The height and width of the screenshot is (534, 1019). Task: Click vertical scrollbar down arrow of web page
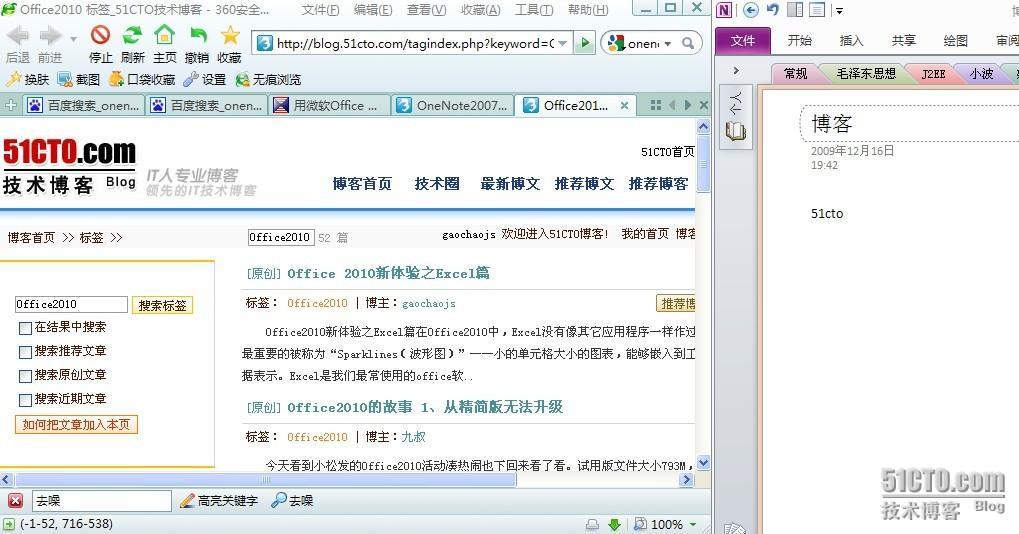[x=703, y=463]
